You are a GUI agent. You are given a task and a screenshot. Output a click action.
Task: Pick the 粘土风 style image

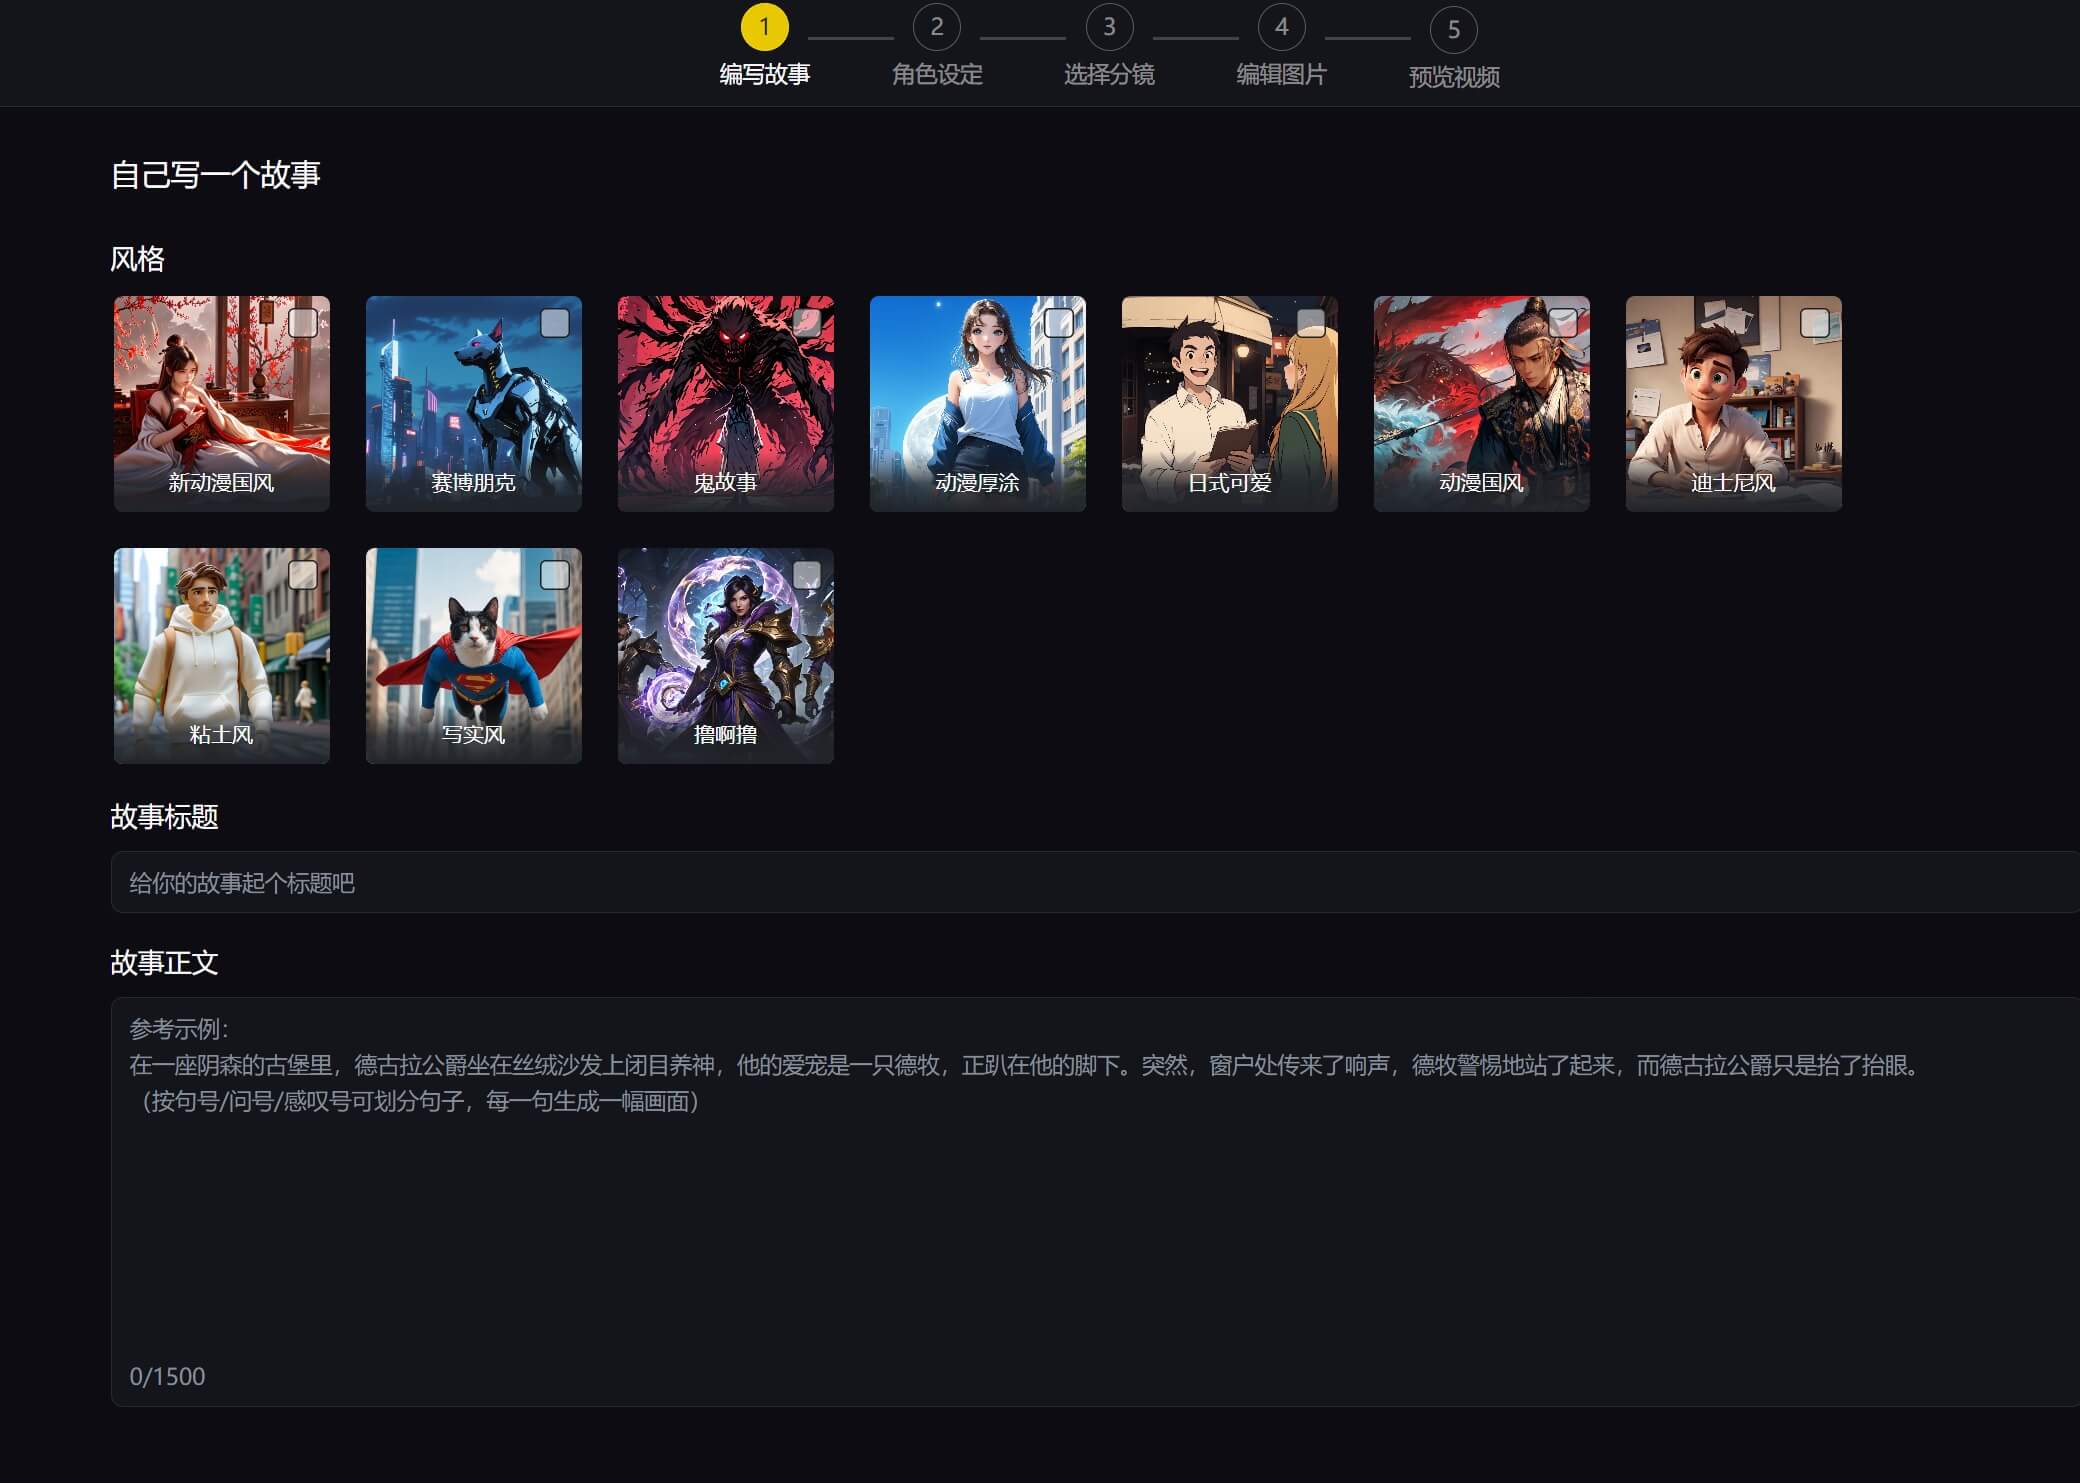point(221,656)
